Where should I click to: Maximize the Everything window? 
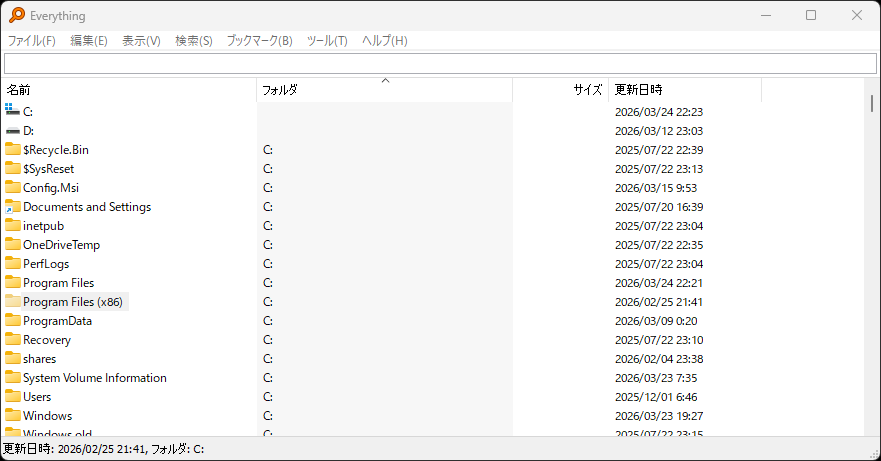click(x=811, y=15)
